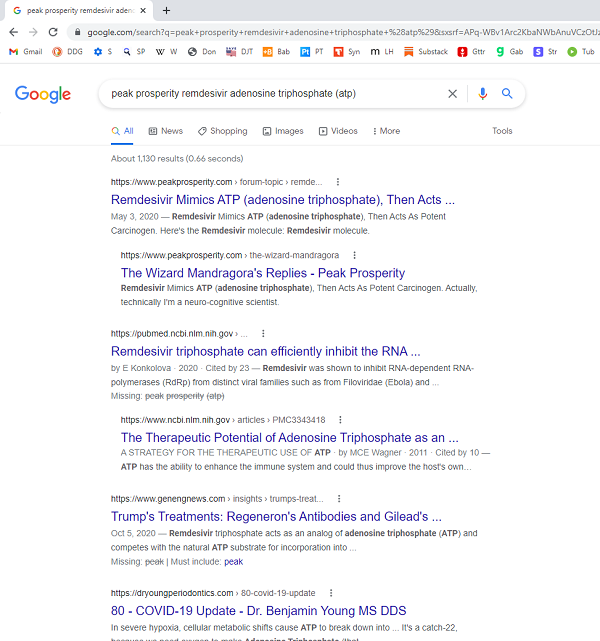This screenshot has height=641, width=600.
Task: Open 'The Therapeutic Potential of Adenosine Triphosphate' result
Action: 290,438
